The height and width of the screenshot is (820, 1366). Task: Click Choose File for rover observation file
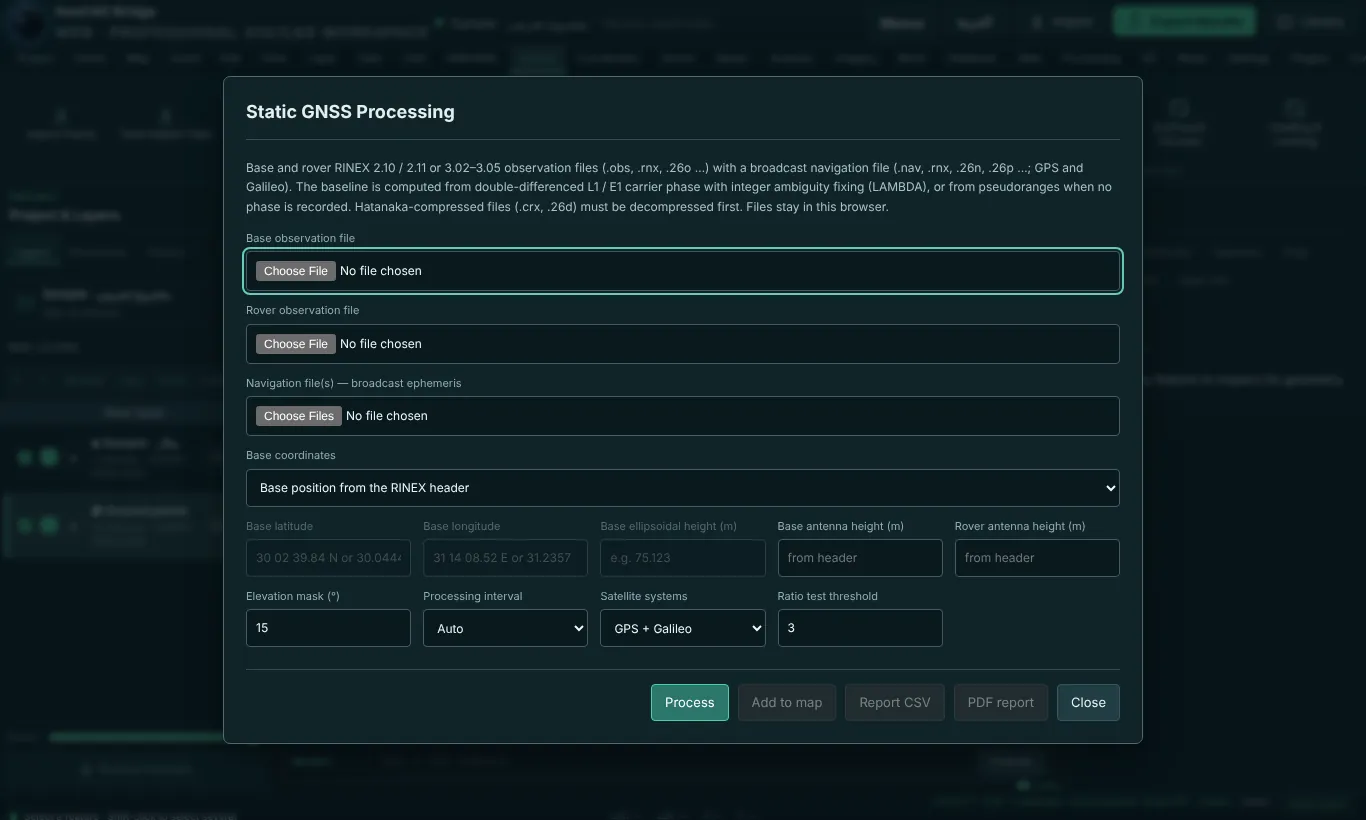click(x=296, y=344)
